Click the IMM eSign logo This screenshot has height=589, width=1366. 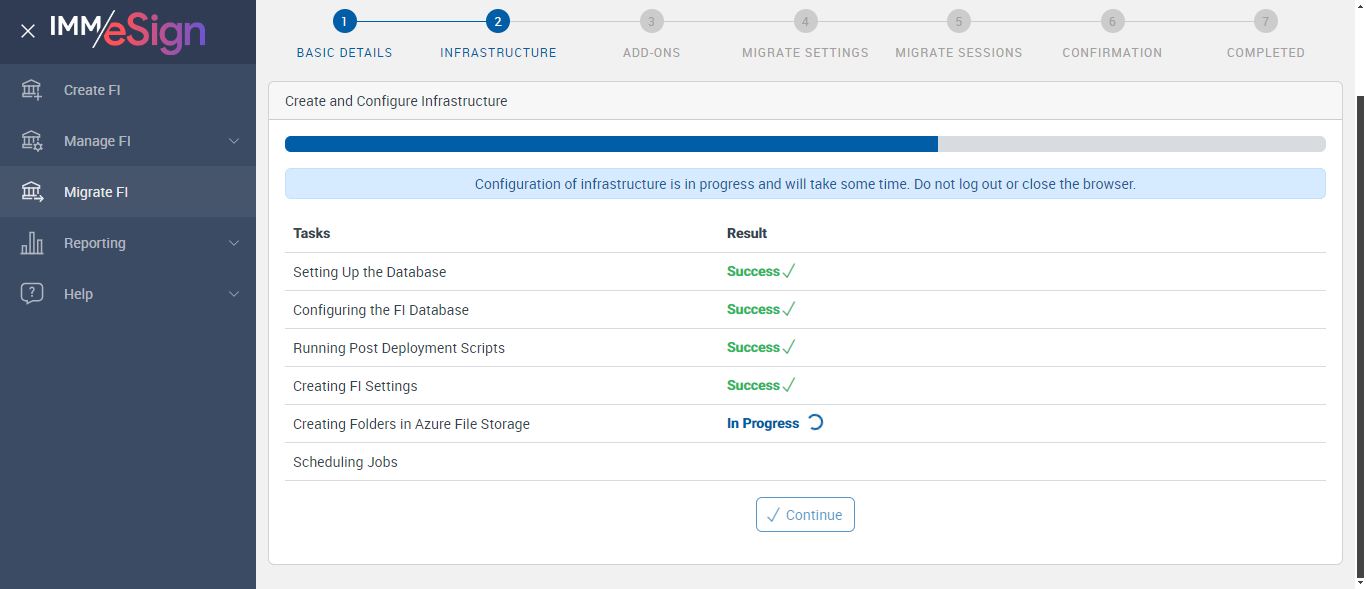[x=128, y=31]
